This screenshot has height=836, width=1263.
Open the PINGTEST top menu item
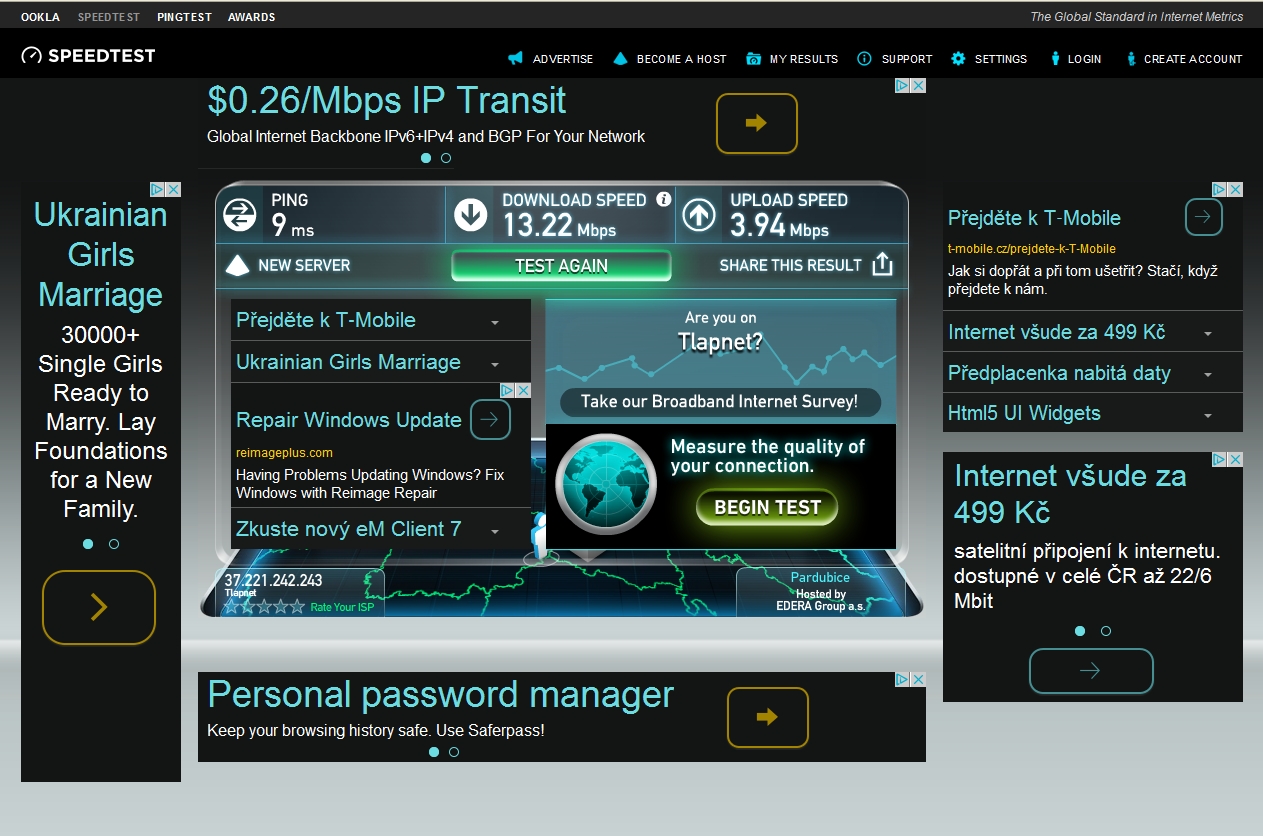click(x=184, y=17)
